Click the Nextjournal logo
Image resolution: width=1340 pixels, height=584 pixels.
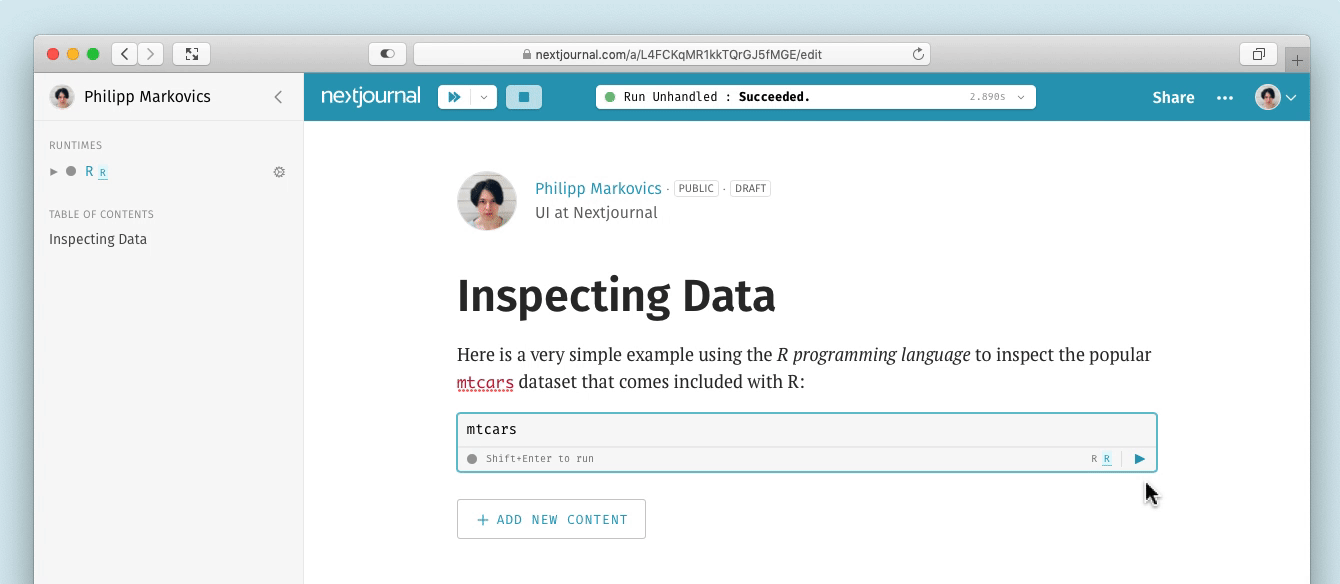click(371, 97)
